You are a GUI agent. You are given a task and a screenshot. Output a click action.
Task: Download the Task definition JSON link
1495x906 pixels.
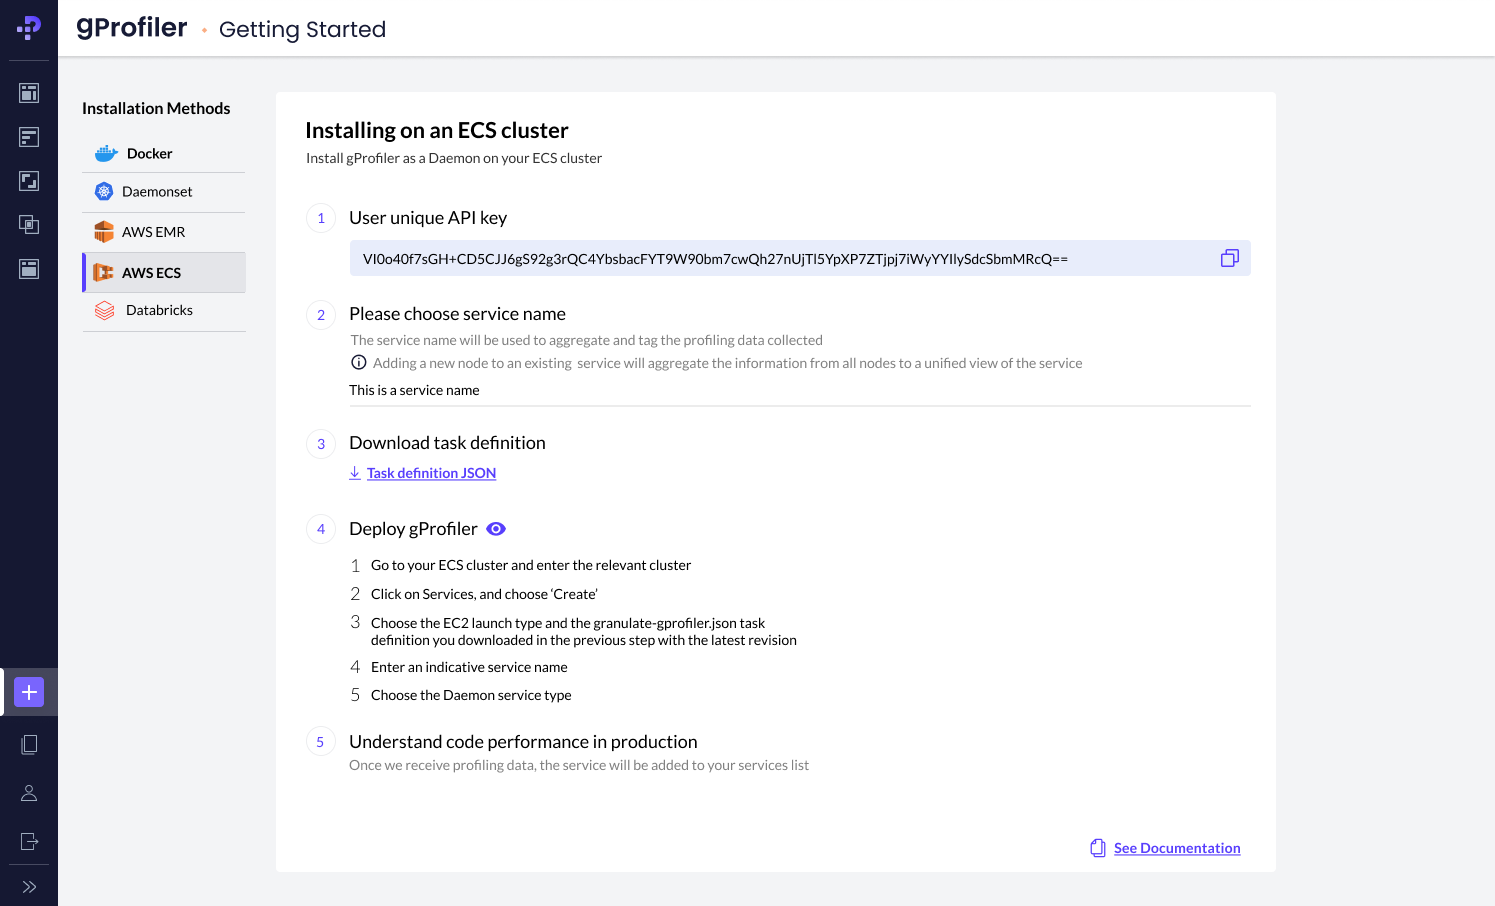[x=430, y=473]
